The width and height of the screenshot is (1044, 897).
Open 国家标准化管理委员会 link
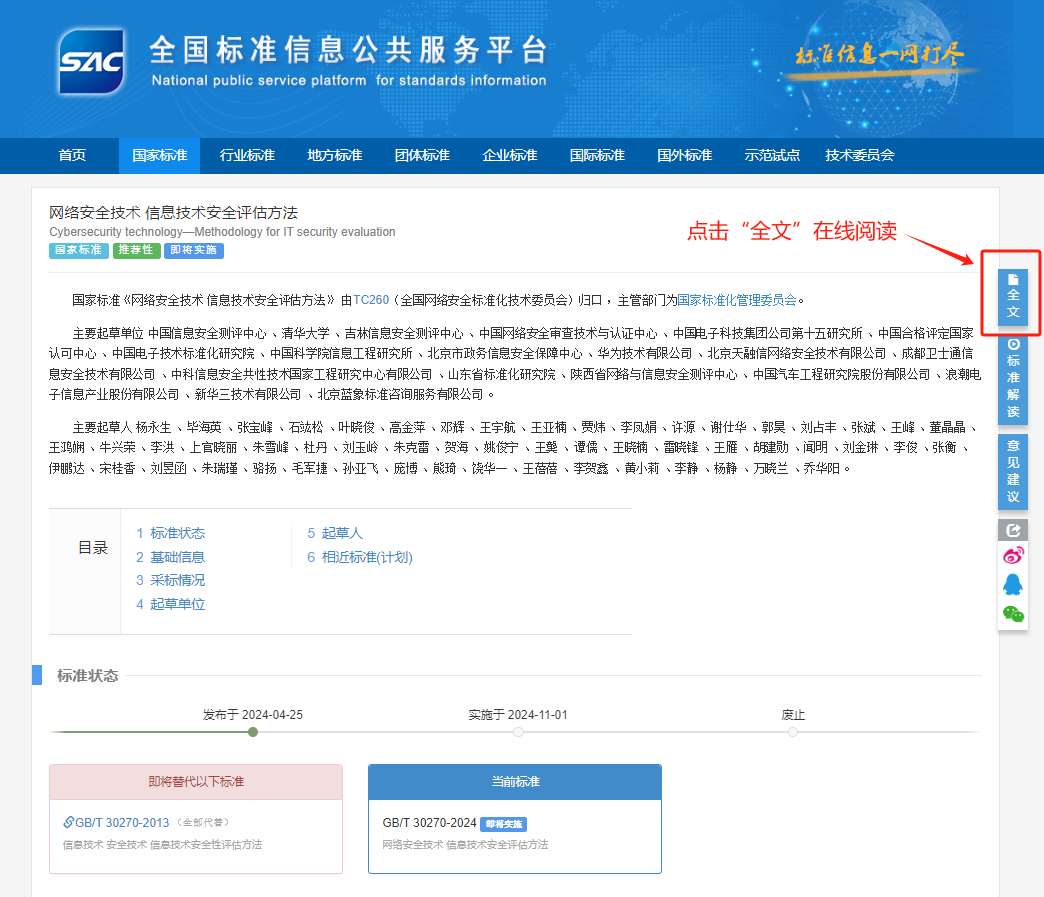coord(737,299)
